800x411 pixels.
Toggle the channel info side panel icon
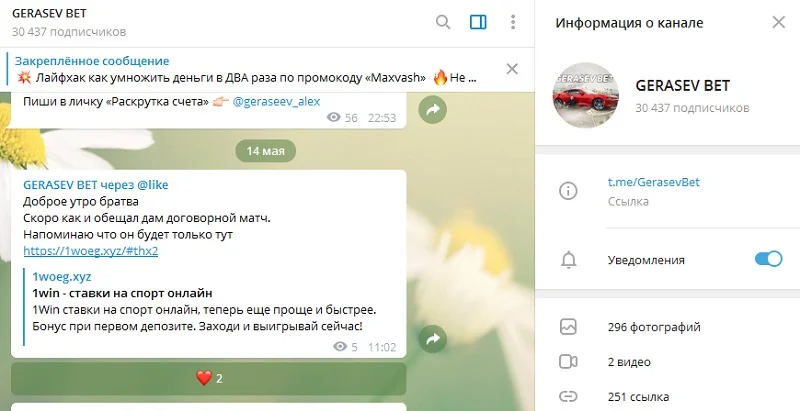pos(478,22)
